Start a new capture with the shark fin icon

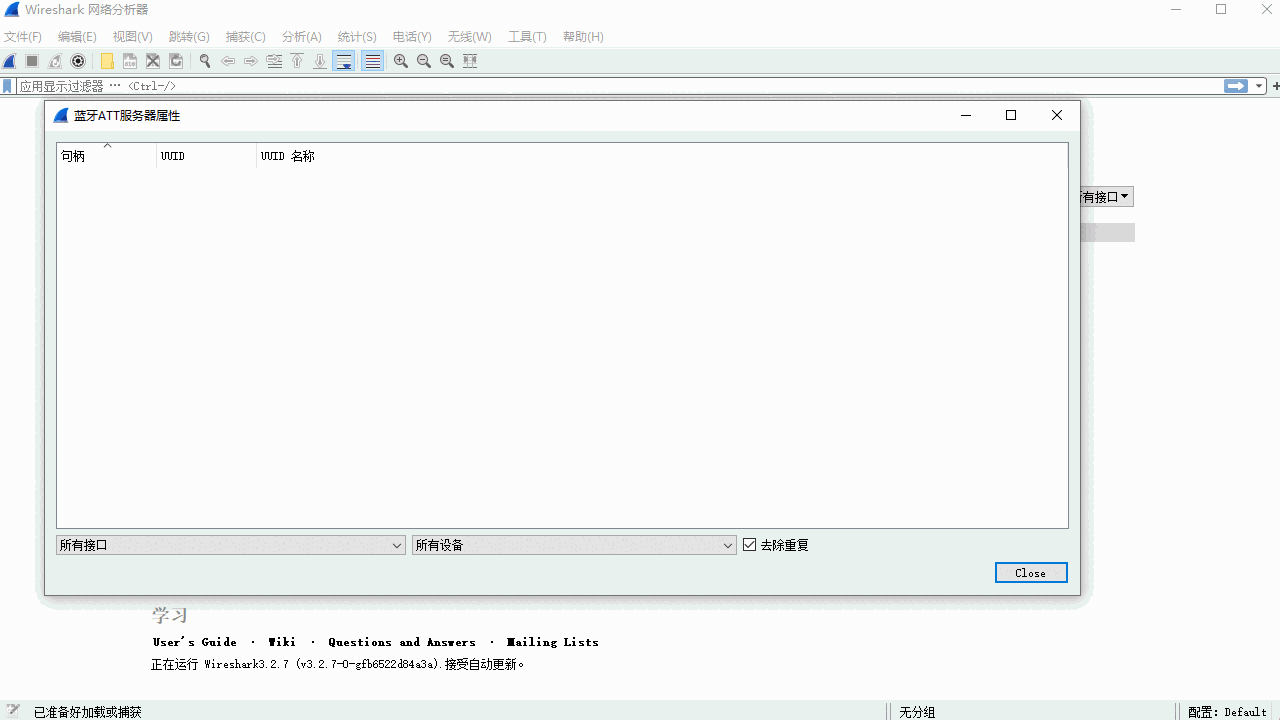coord(9,60)
